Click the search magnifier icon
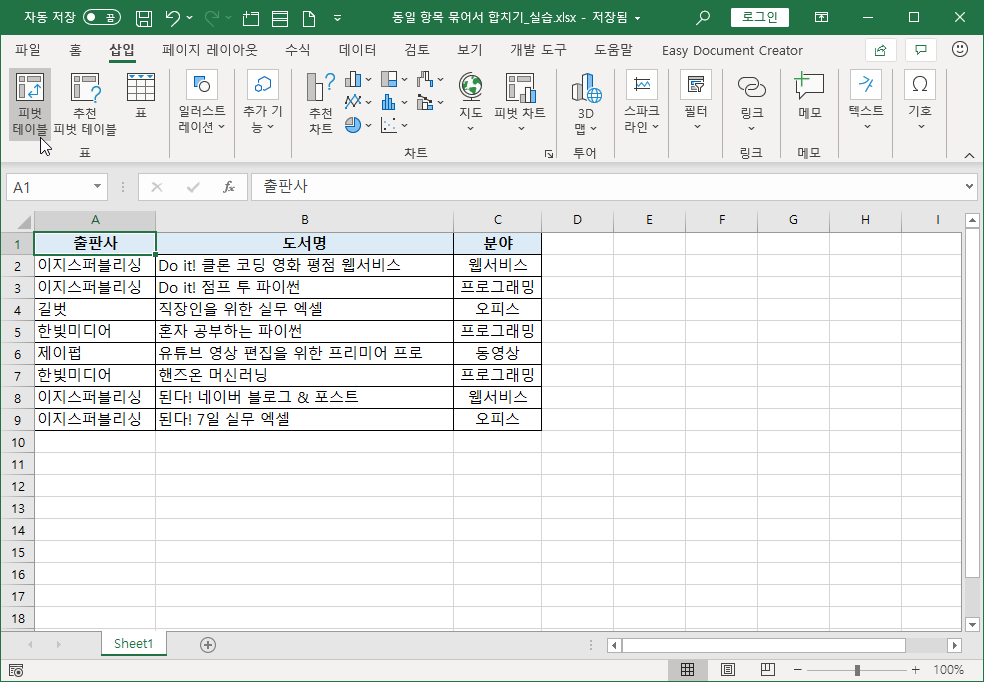This screenshot has width=984, height=682. [703, 18]
